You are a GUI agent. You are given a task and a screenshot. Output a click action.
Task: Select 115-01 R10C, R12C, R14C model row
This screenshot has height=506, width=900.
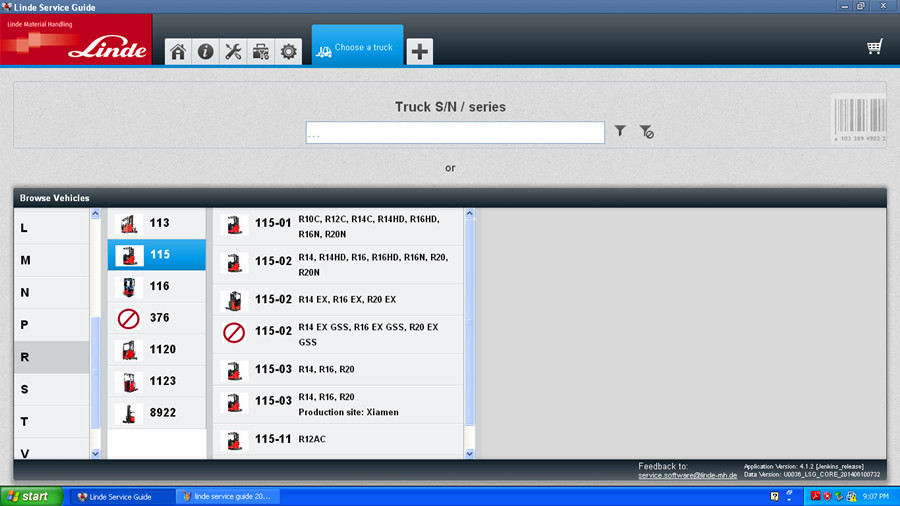339,227
